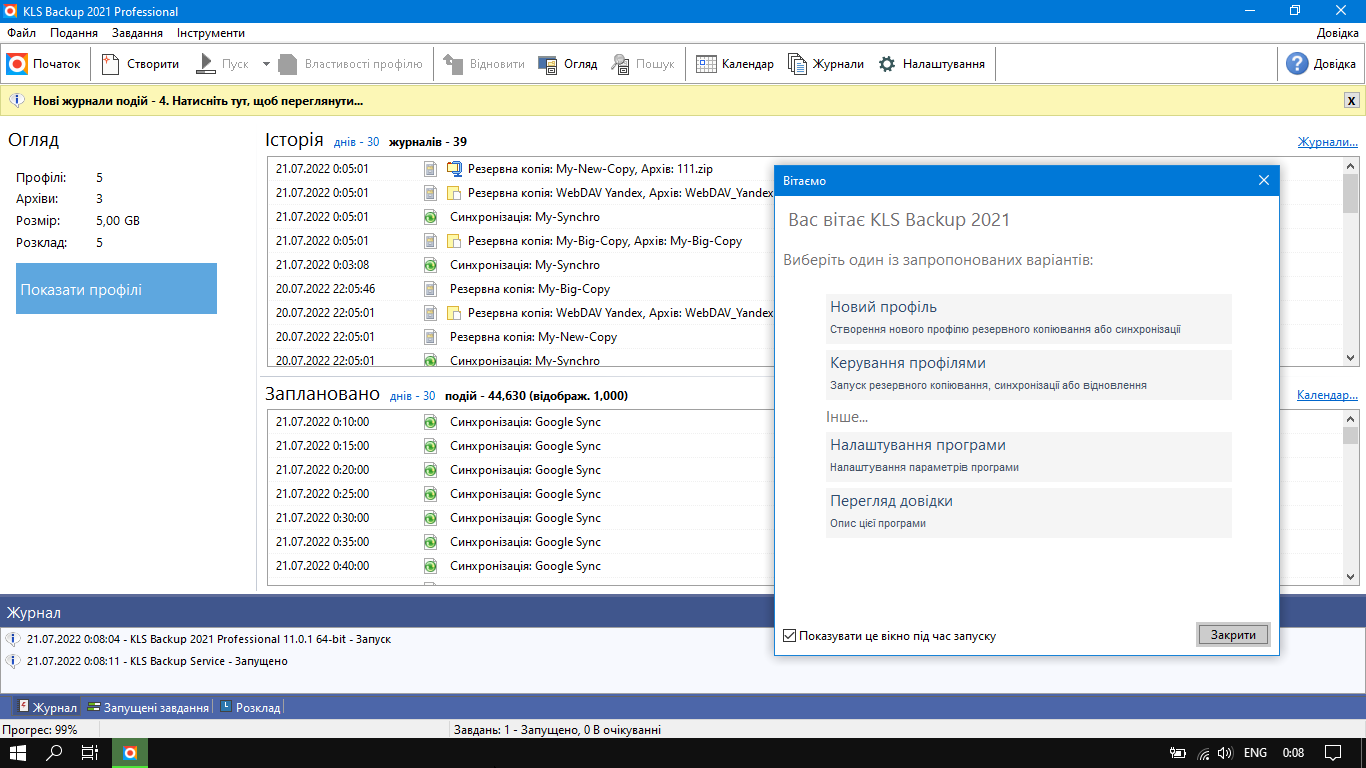Screen dimensions: 1366x768
Task: Open the Календар toolbar button
Action: [734, 64]
